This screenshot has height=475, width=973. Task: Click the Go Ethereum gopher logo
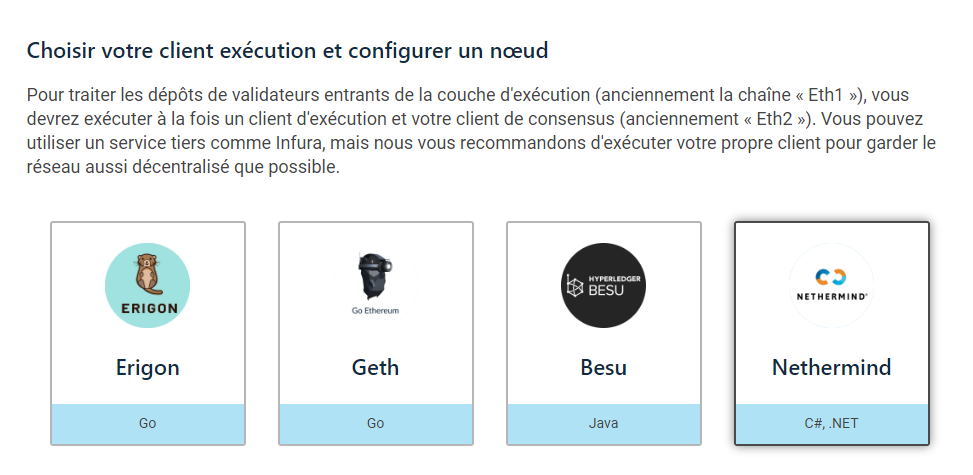(x=375, y=276)
